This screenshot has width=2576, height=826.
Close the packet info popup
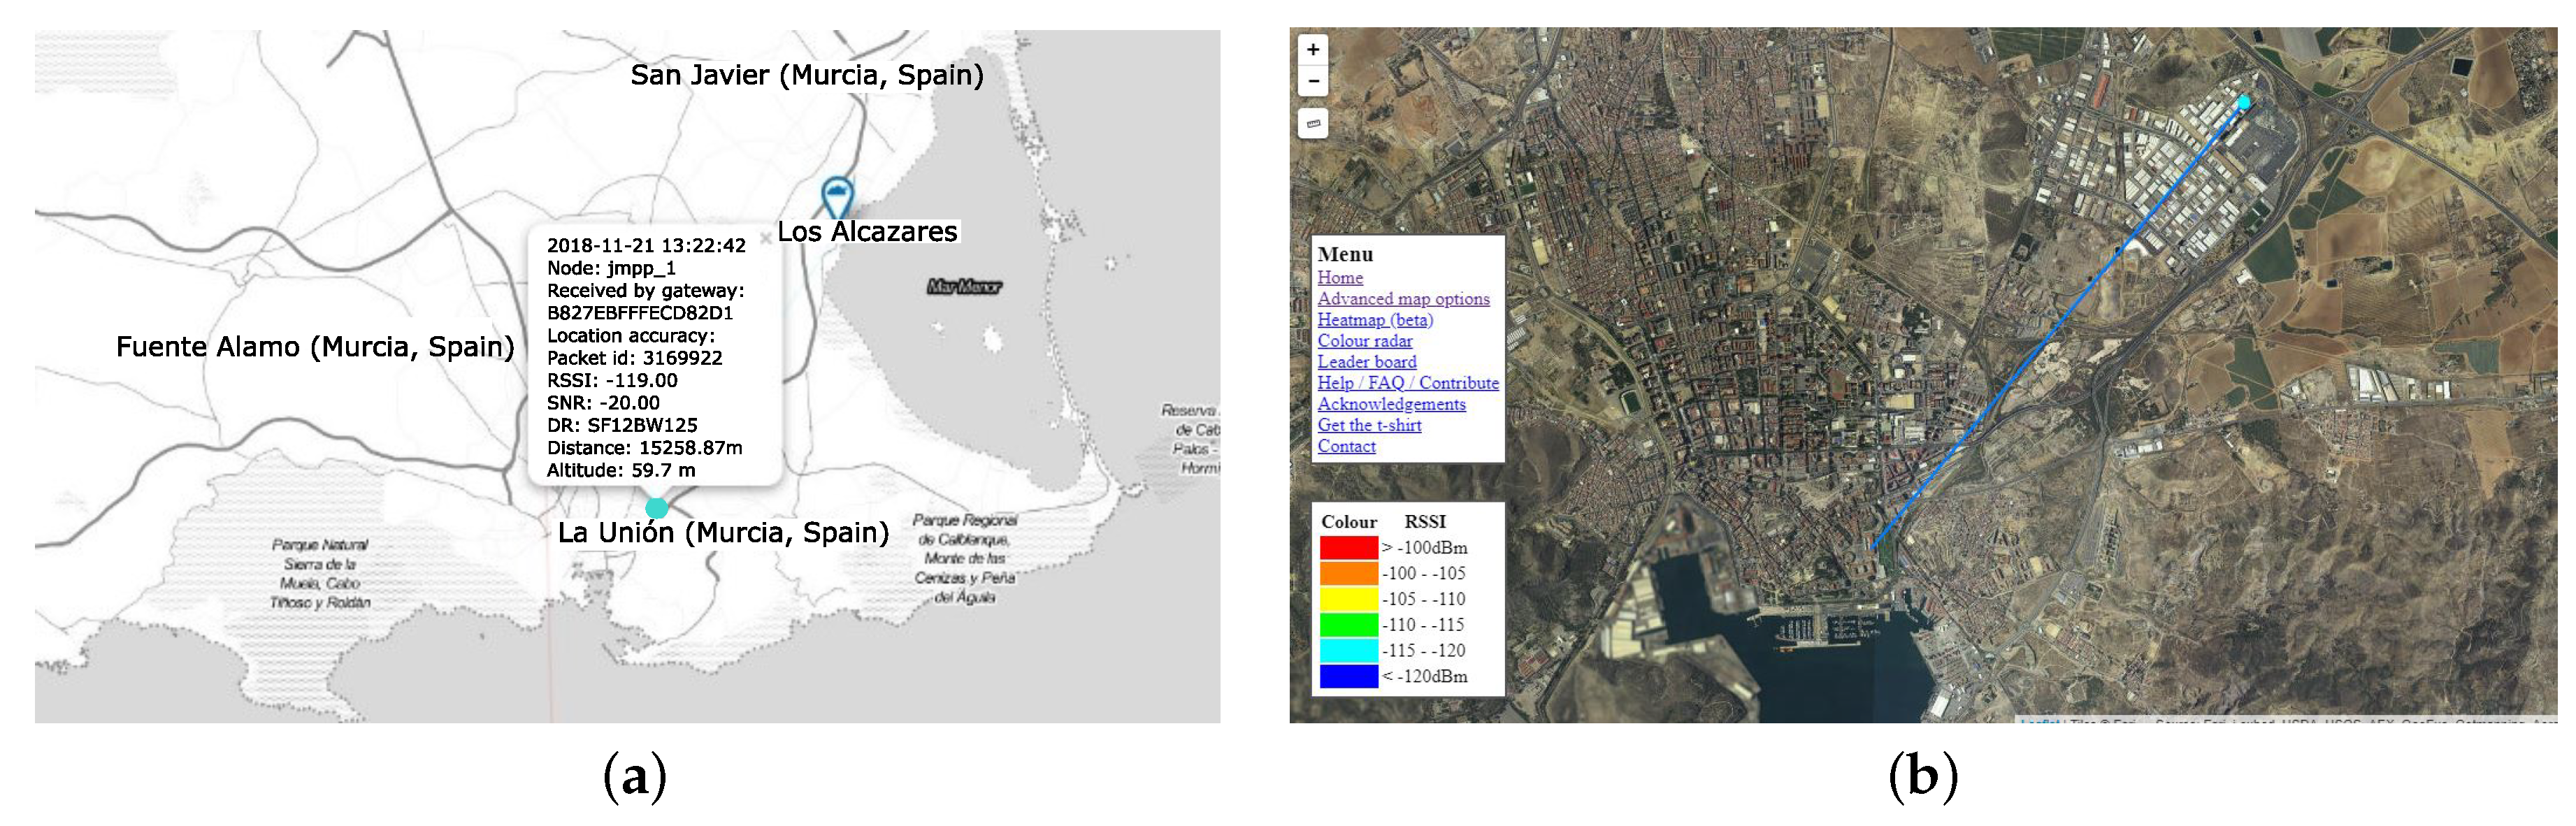pos(765,239)
